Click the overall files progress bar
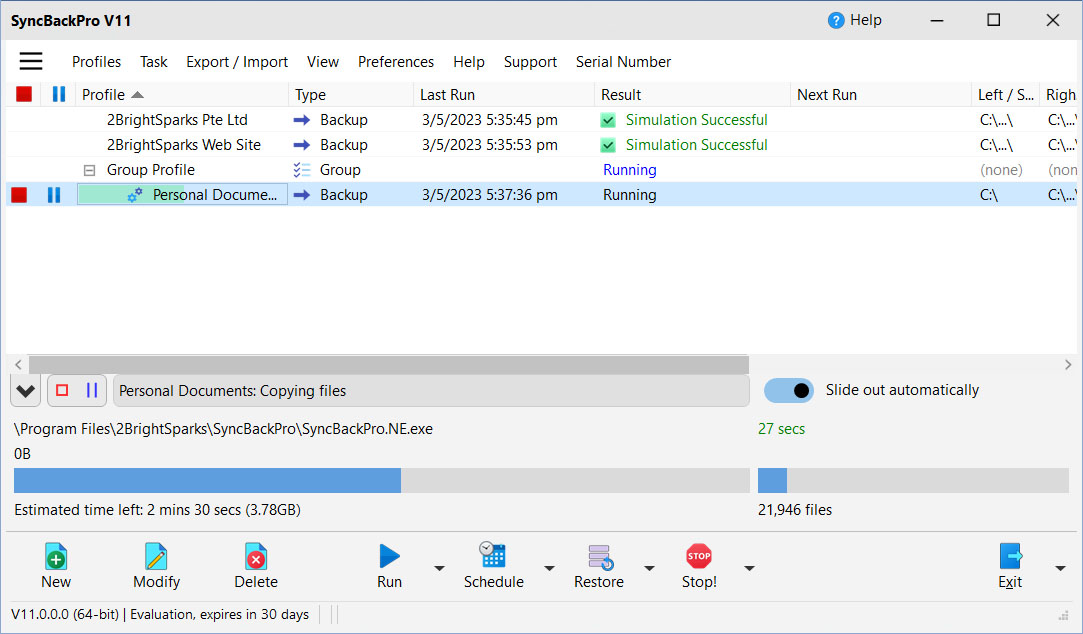The width and height of the screenshot is (1083, 634). tap(913, 481)
